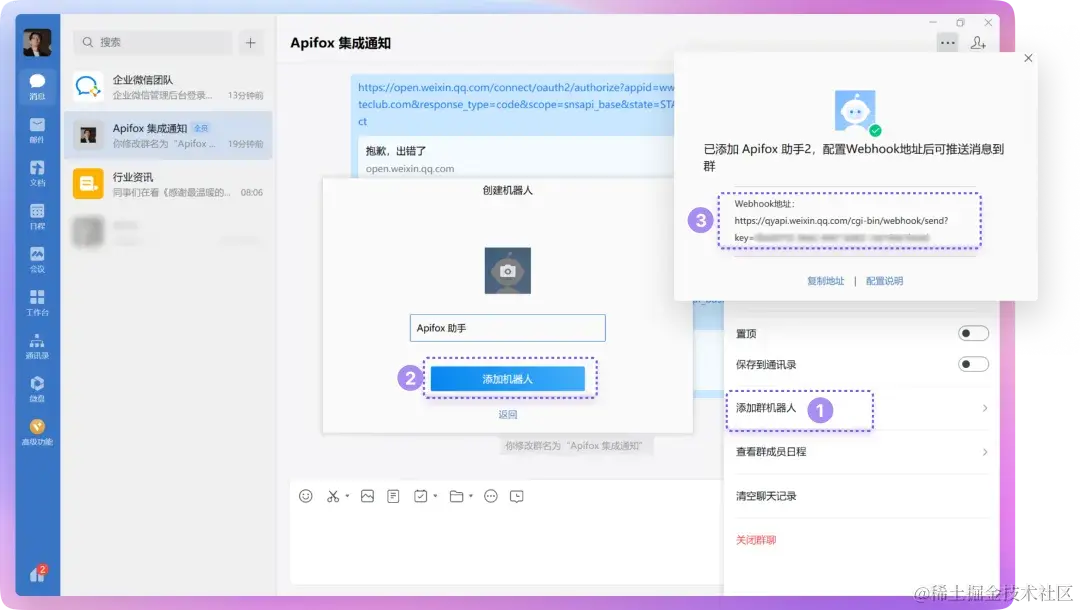Click the plus button beside the search field

251,43
